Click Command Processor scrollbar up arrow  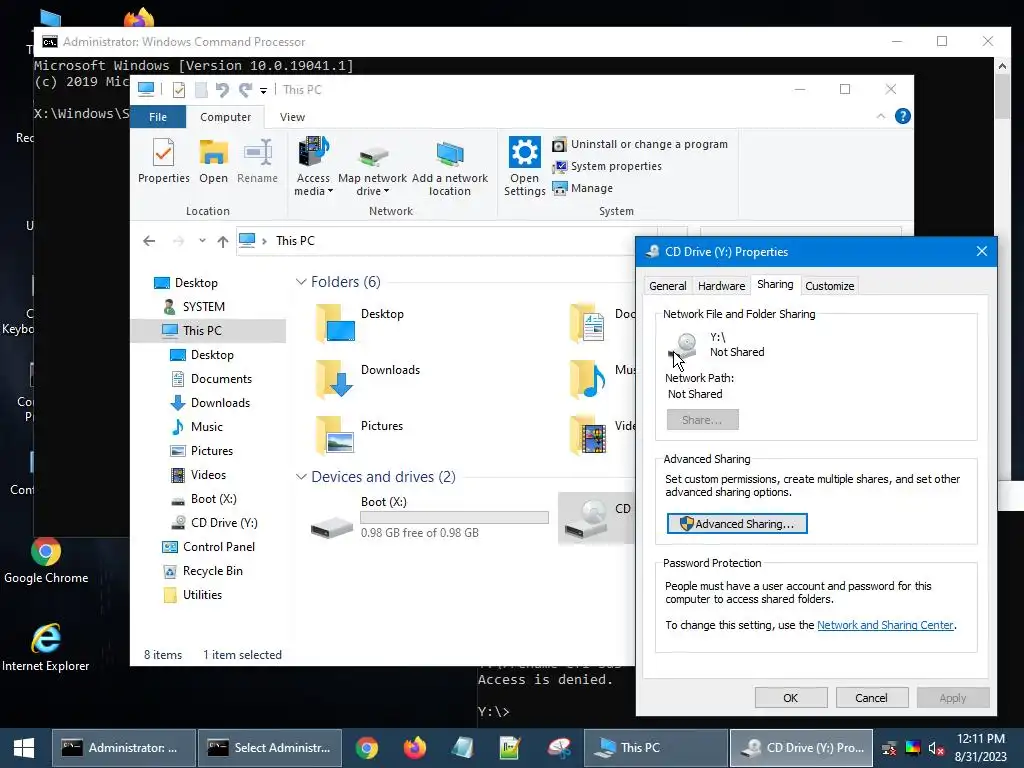pos(1002,65)
